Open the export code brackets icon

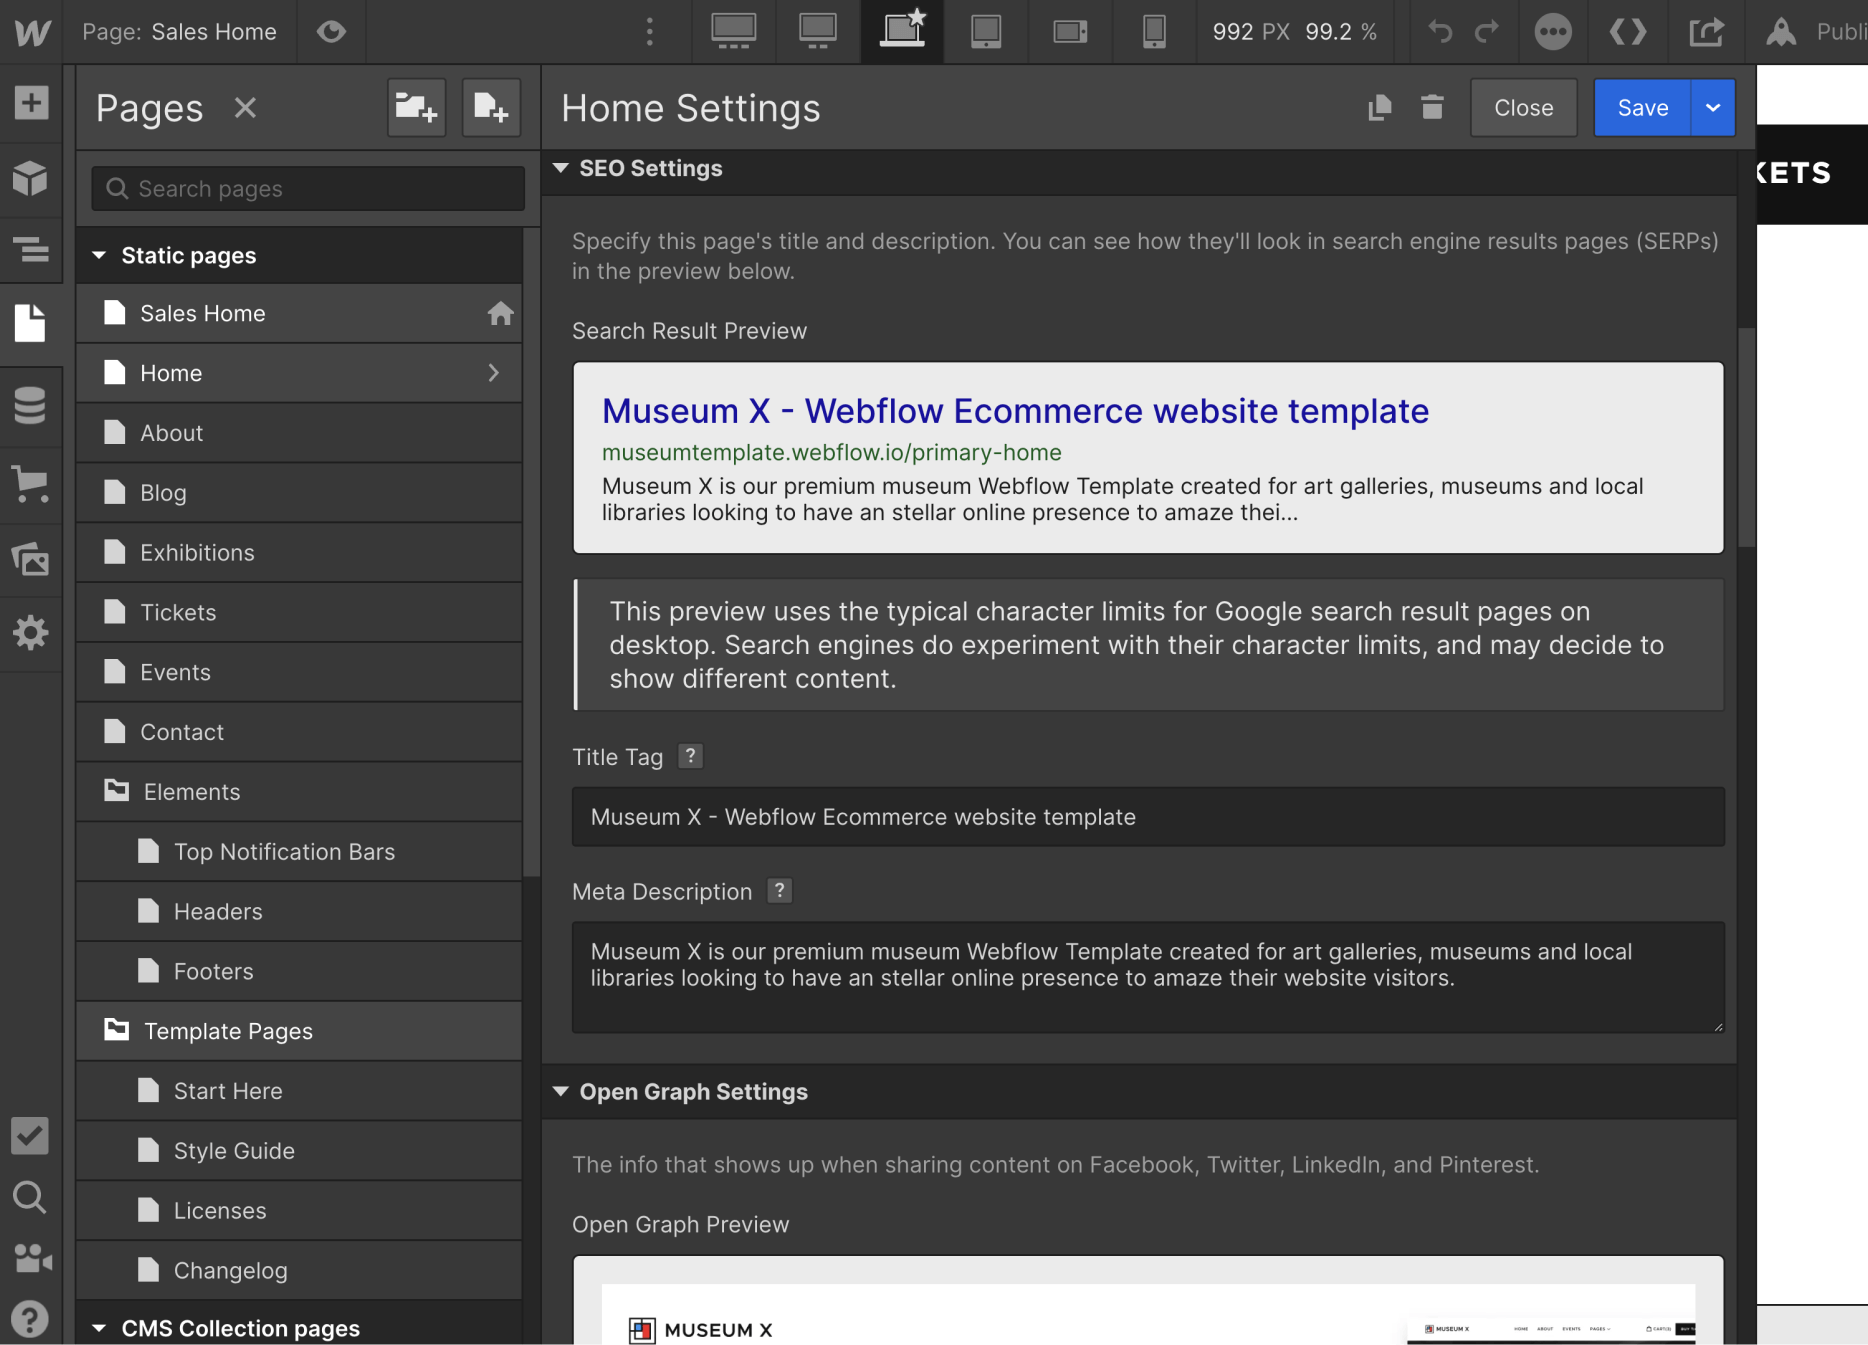click(1628, 32)
